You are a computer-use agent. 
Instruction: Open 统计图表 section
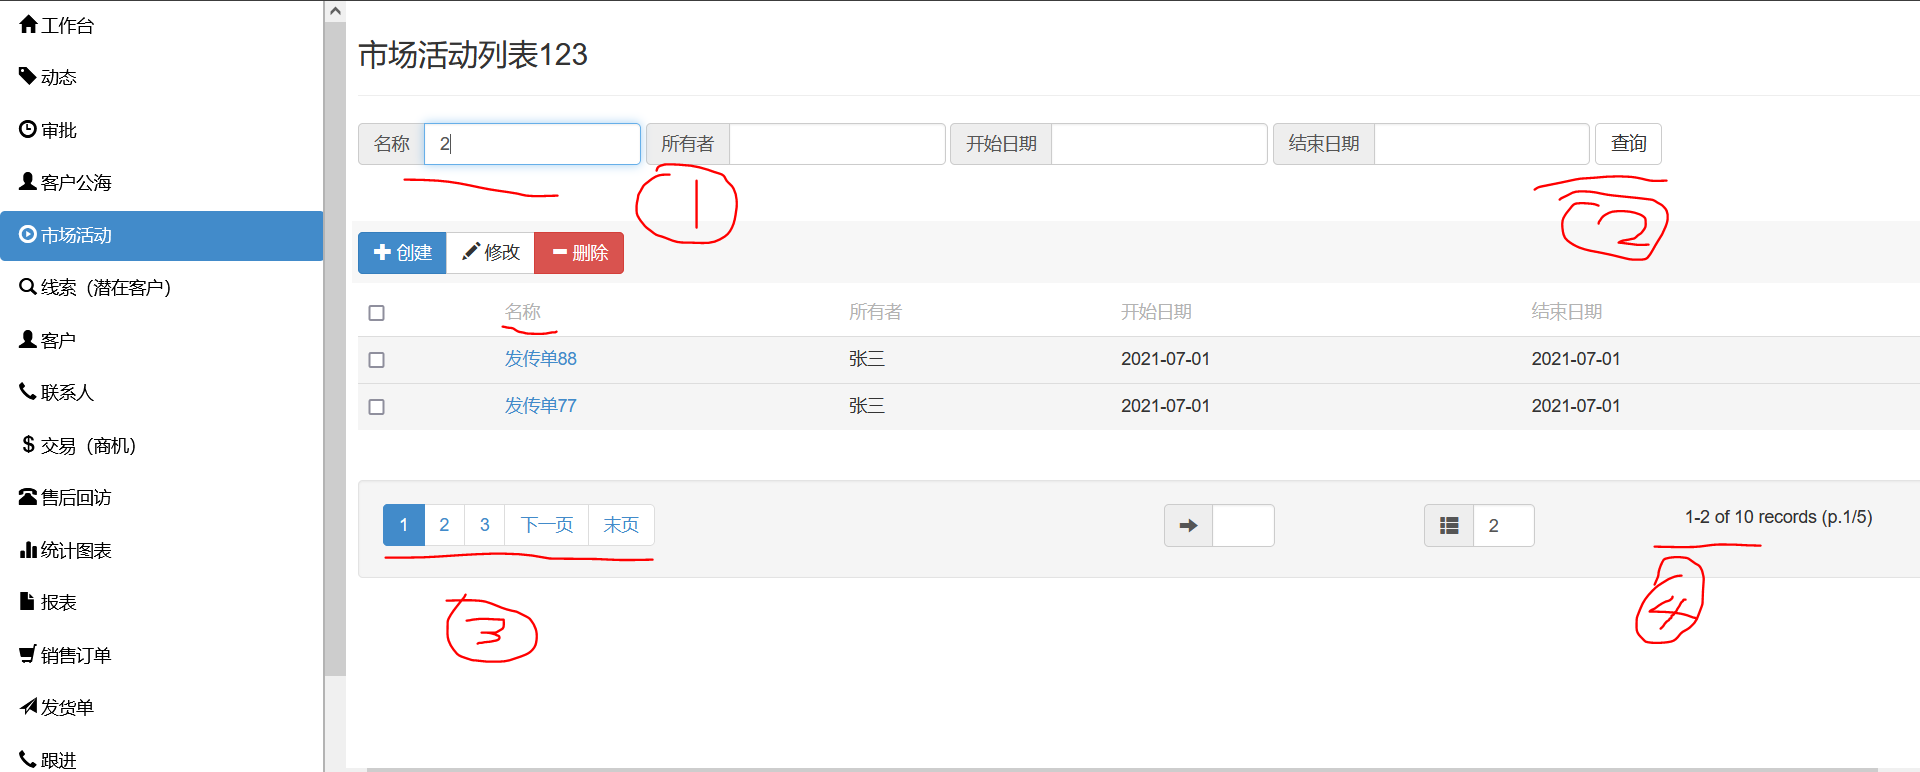point(162,550)
